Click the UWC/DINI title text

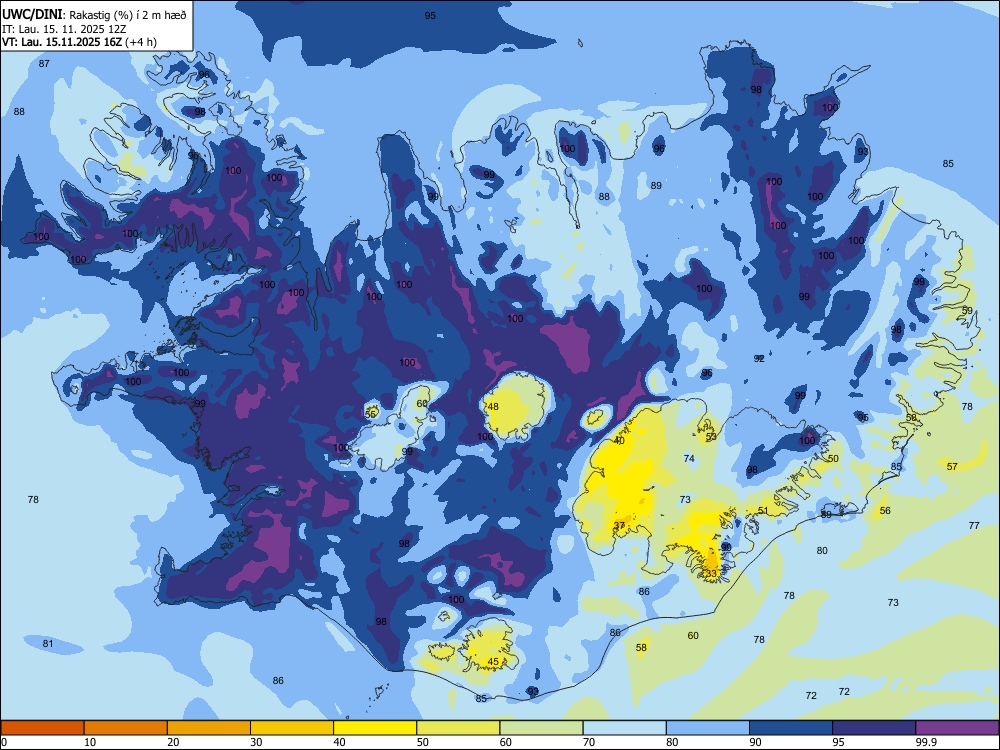pyautogui.click(x=32, y=14)
